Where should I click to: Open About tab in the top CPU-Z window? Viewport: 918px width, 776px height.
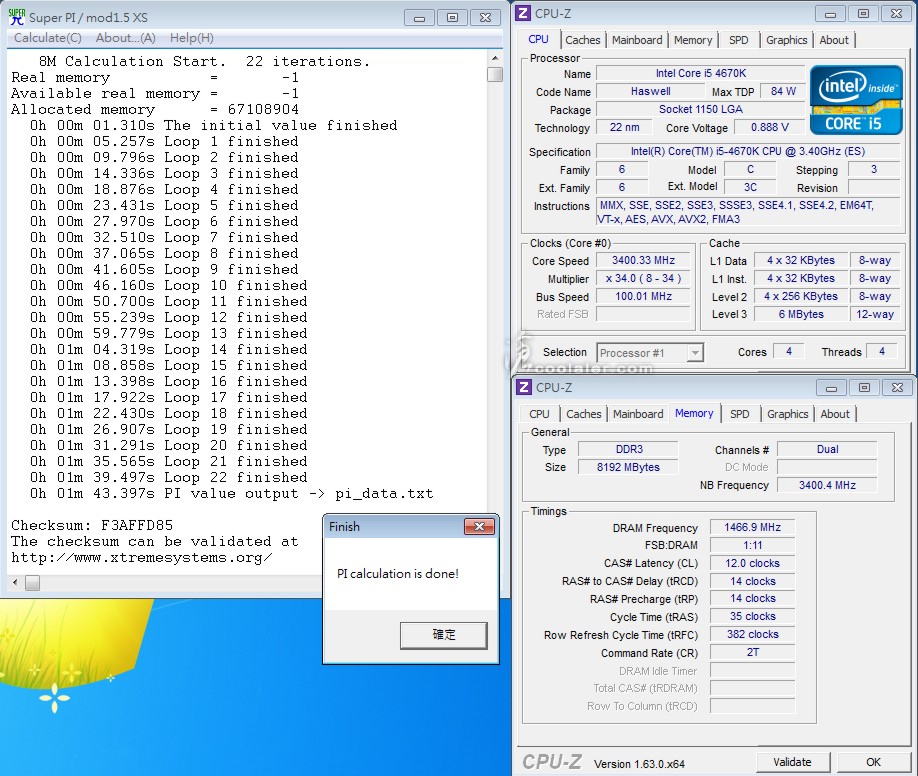coord(834,40)
